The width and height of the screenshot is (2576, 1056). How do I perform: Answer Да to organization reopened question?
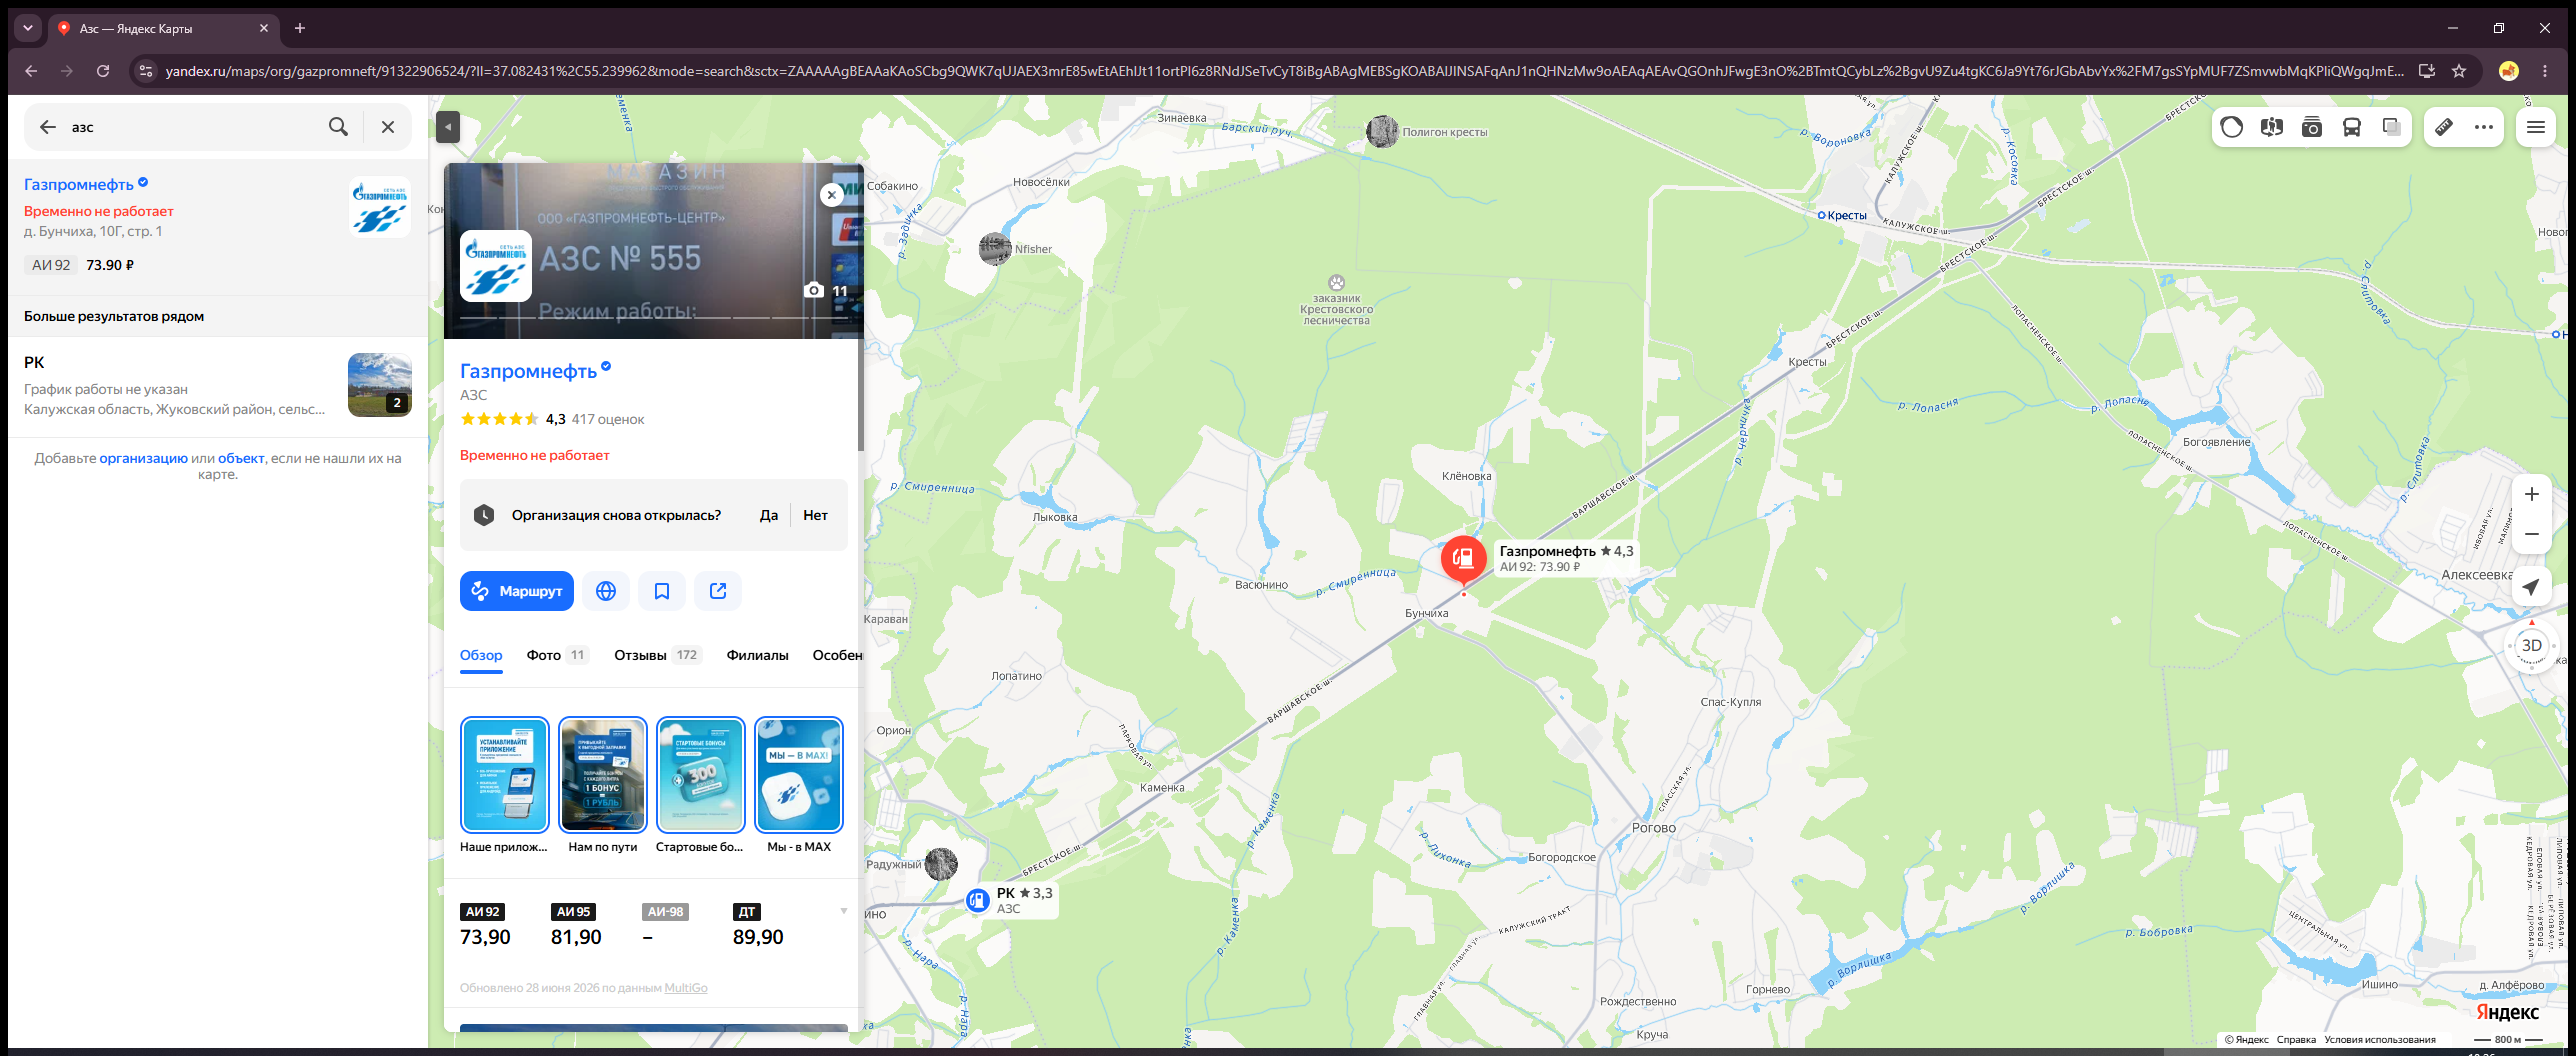(769, 515)
